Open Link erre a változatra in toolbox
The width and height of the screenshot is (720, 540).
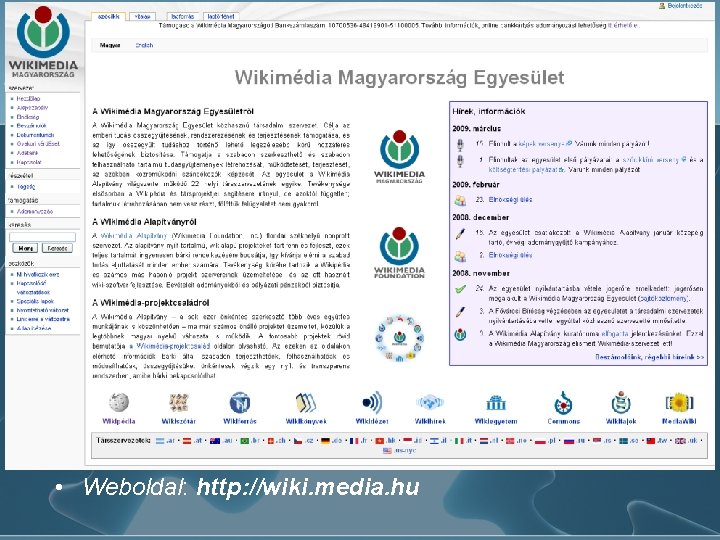[43, 319]
